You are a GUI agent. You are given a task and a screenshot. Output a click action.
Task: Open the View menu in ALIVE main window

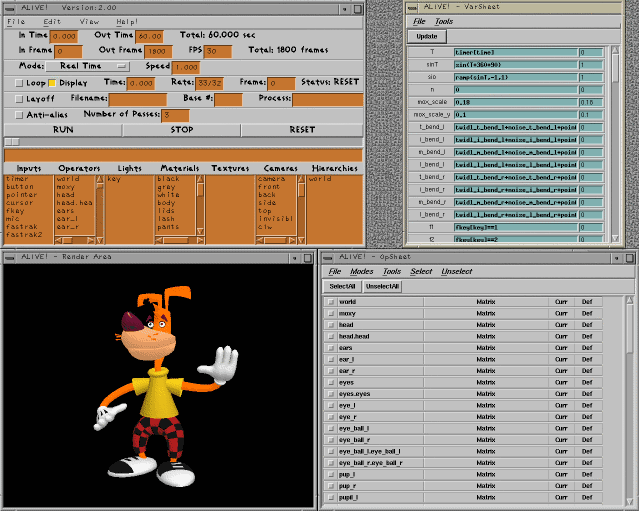click(89, 21)
